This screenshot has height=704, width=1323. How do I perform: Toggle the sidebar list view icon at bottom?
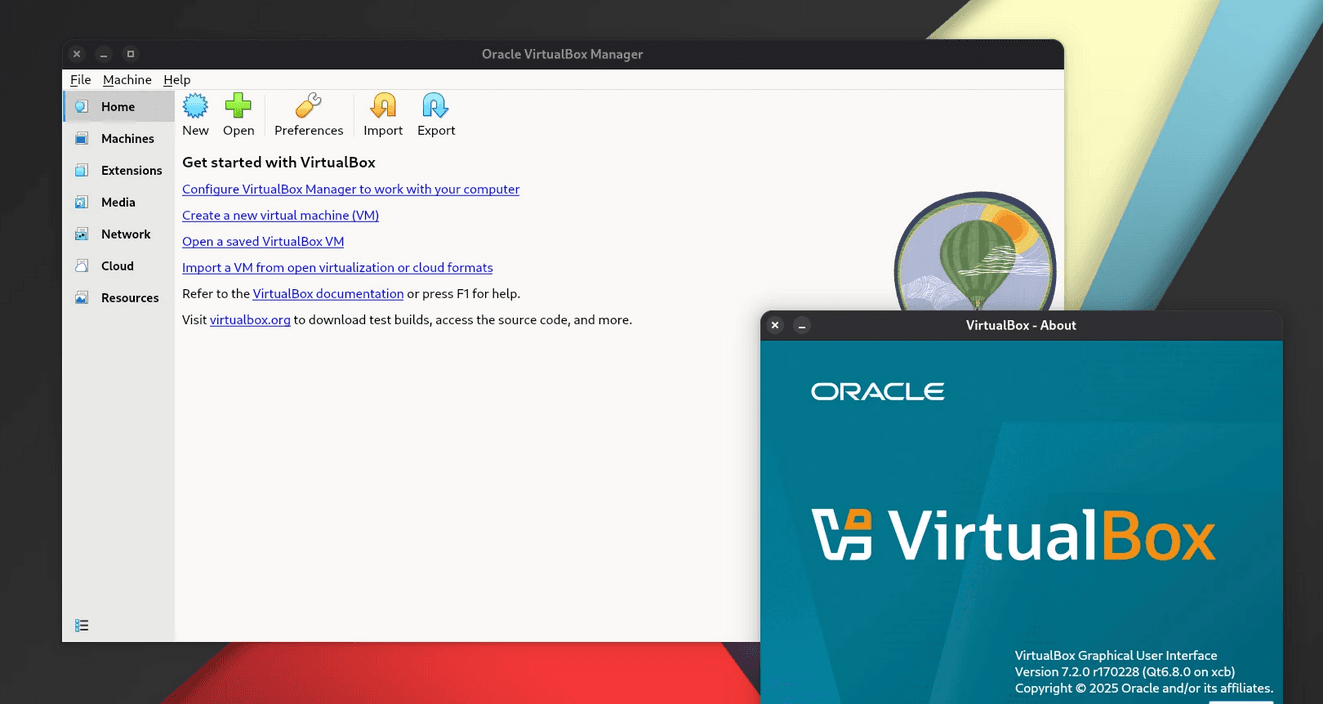82,625
